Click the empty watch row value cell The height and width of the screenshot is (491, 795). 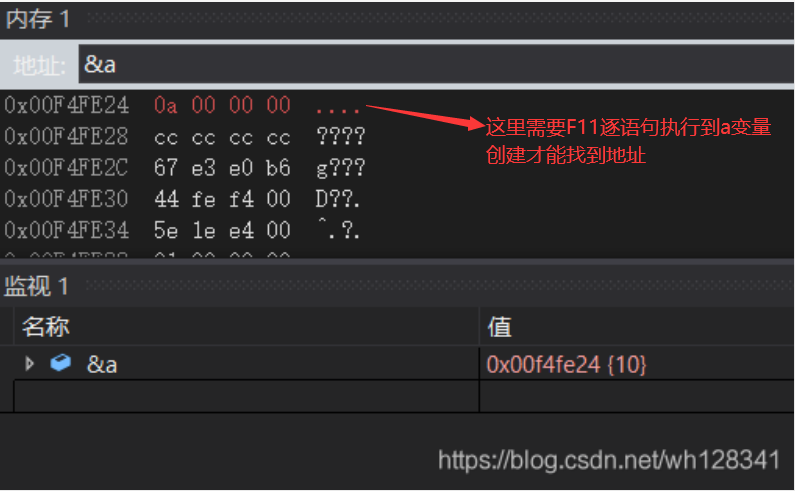click(x=637, y=396)
